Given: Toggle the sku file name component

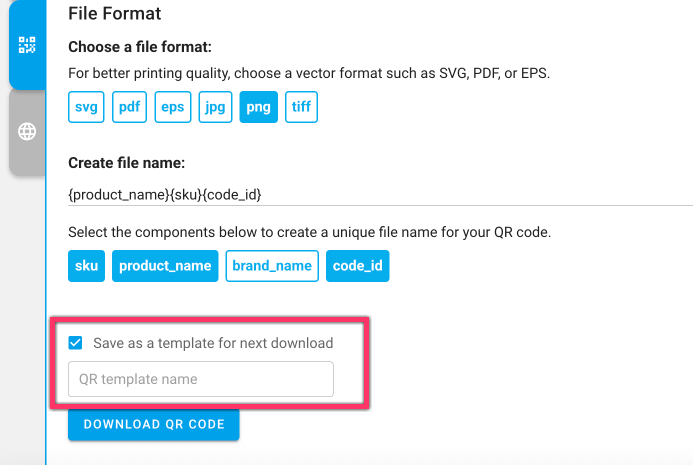Looking at the screenshot, I should (x=86, y=266).
